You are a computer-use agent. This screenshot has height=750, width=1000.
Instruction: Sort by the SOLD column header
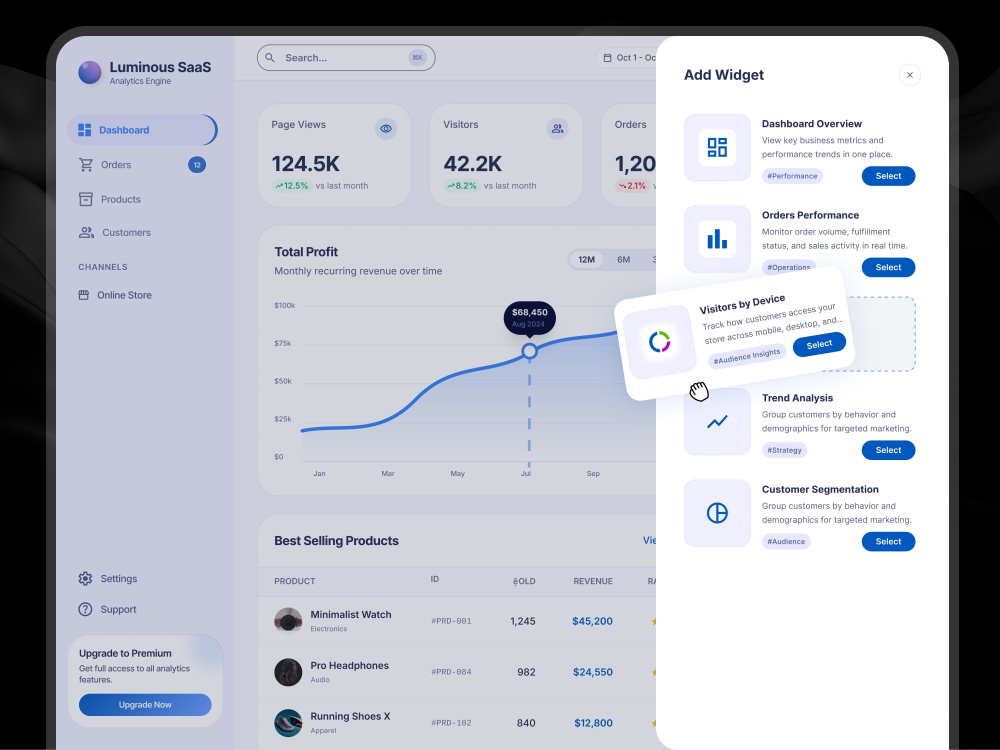click(524, 581)
